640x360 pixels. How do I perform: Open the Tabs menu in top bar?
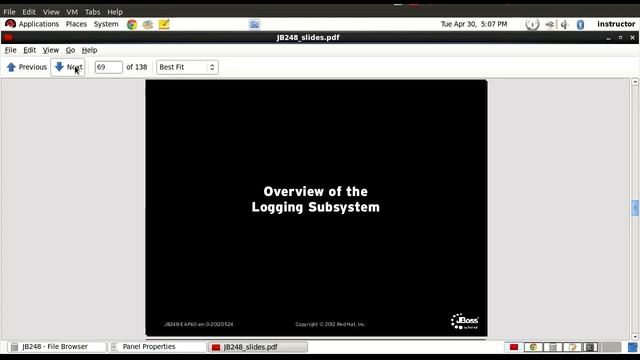pos(92,12)
